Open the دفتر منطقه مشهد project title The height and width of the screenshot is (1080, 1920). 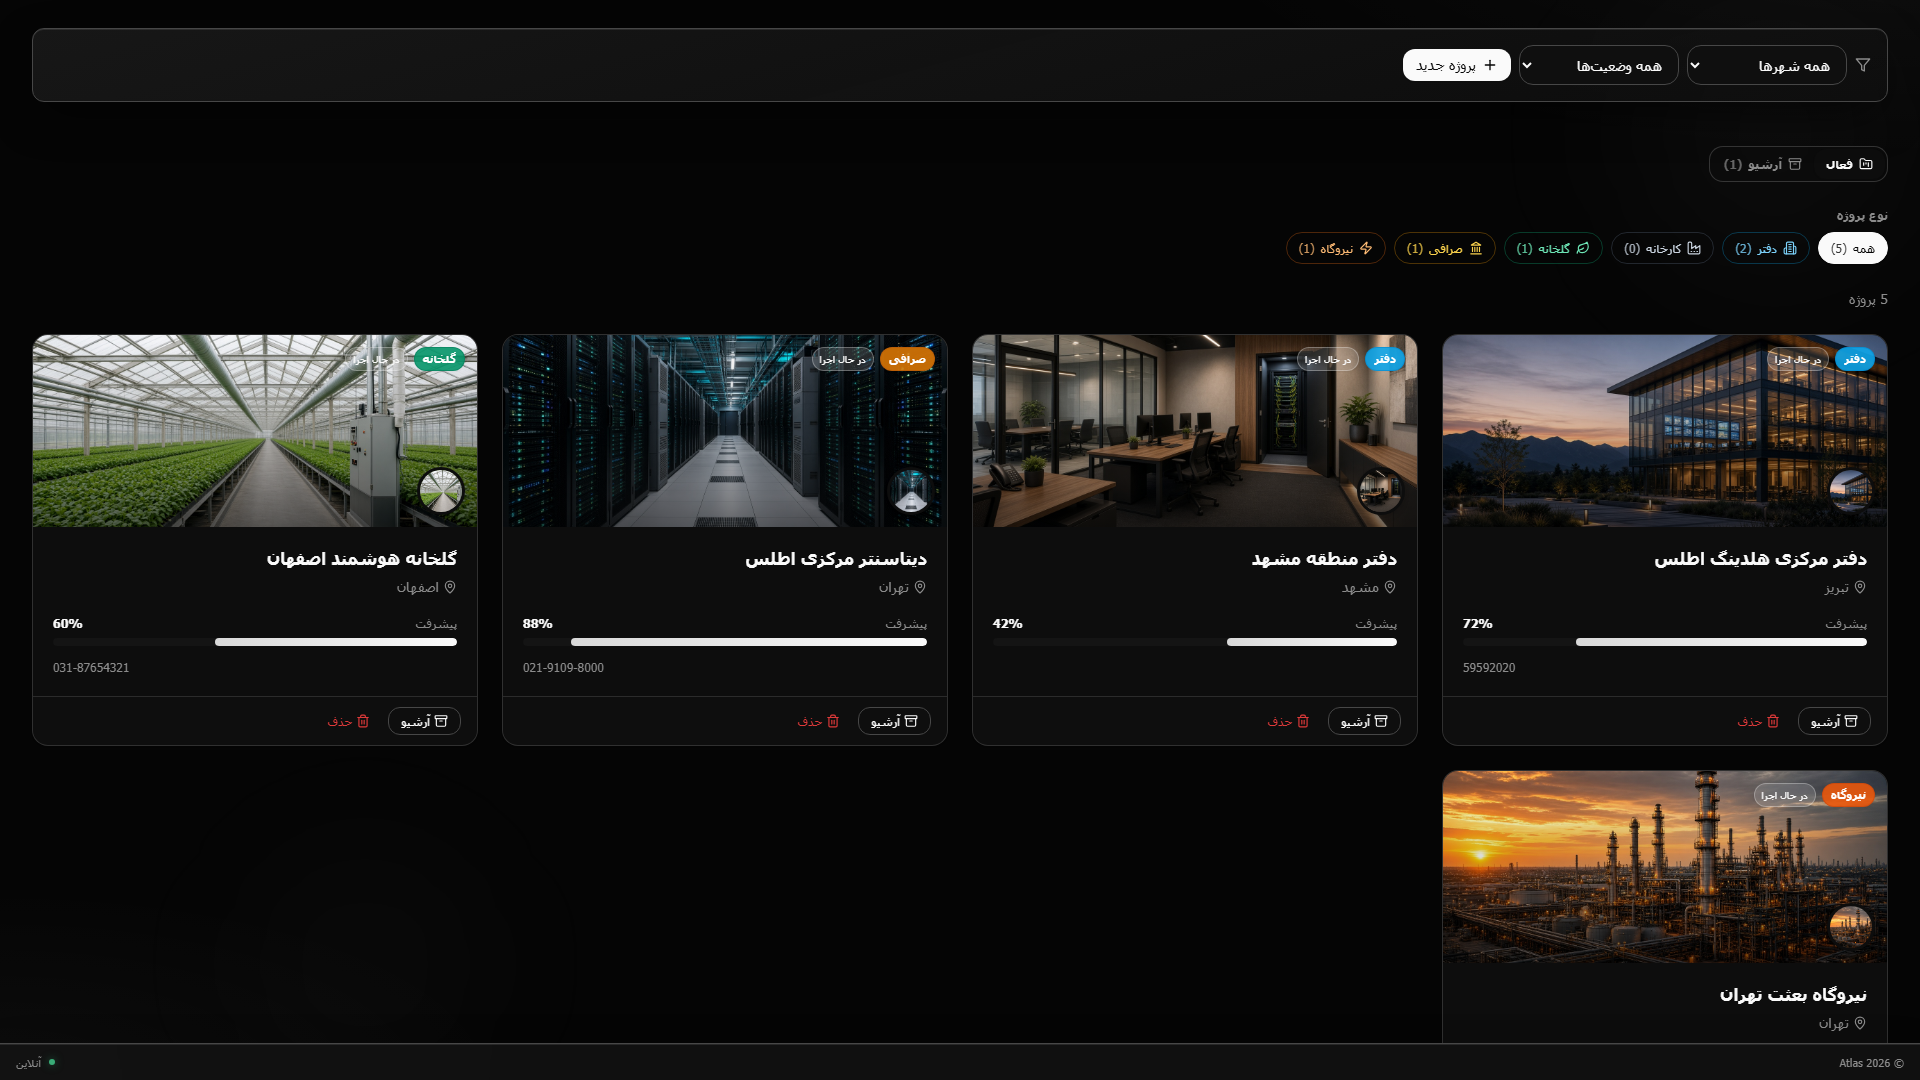(x=1324, y=559)
